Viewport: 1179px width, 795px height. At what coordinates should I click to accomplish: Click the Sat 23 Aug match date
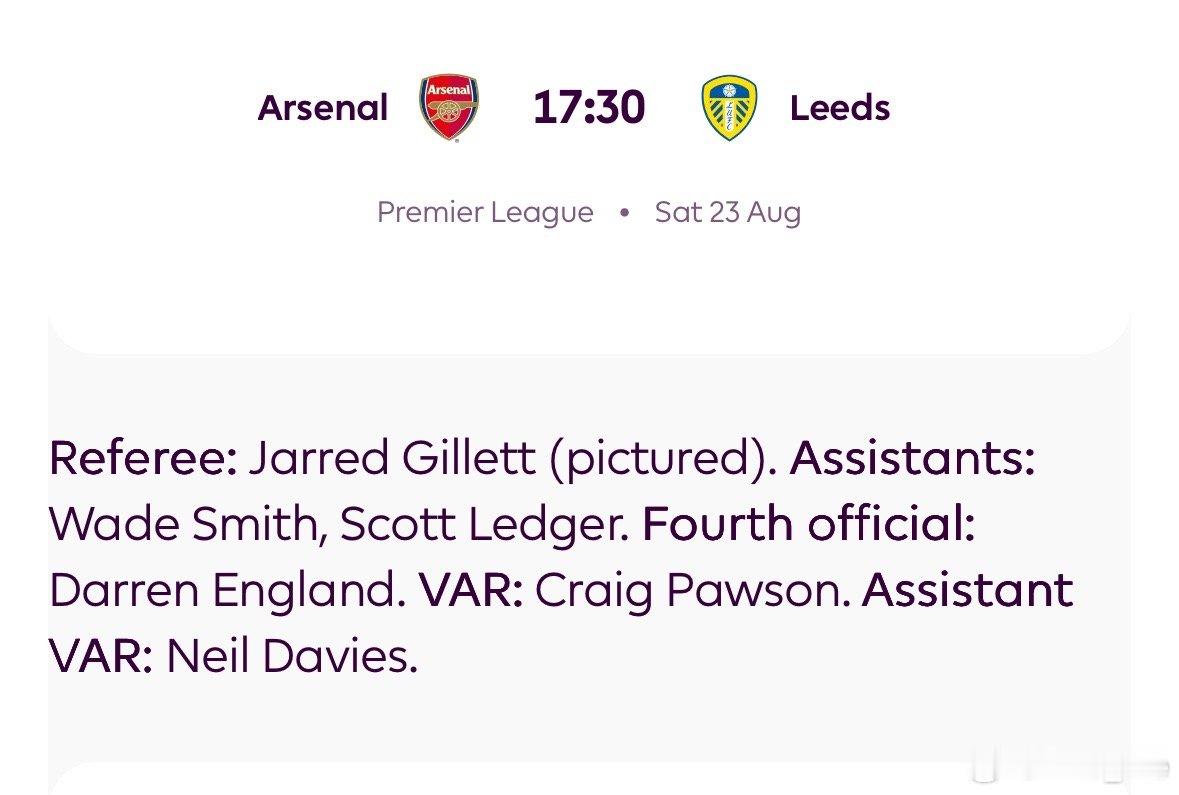point(727,212)
